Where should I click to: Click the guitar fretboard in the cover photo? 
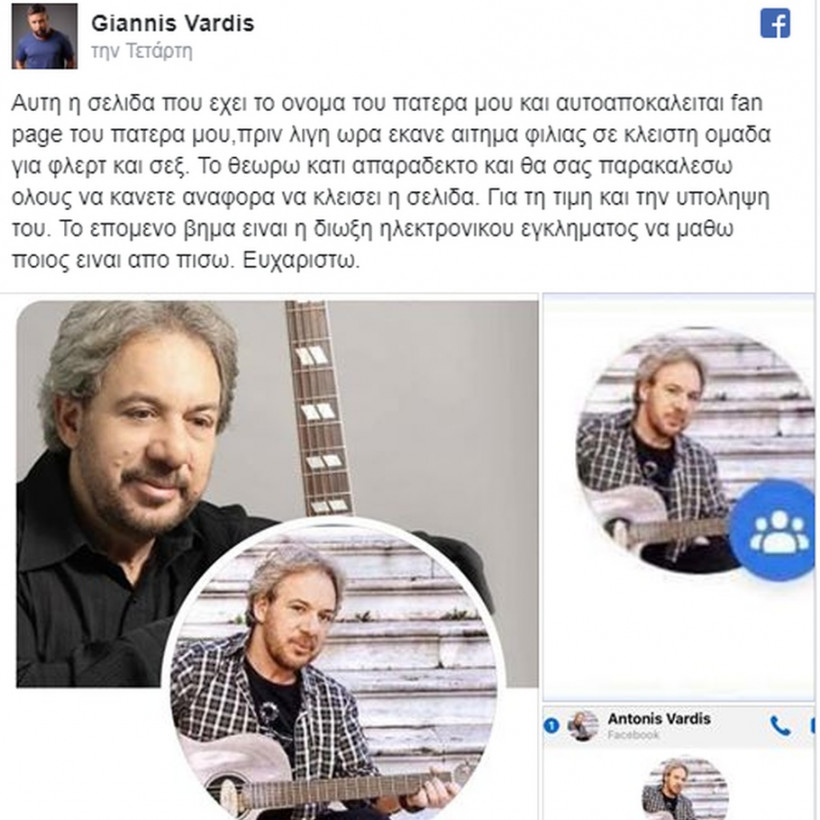318,408
